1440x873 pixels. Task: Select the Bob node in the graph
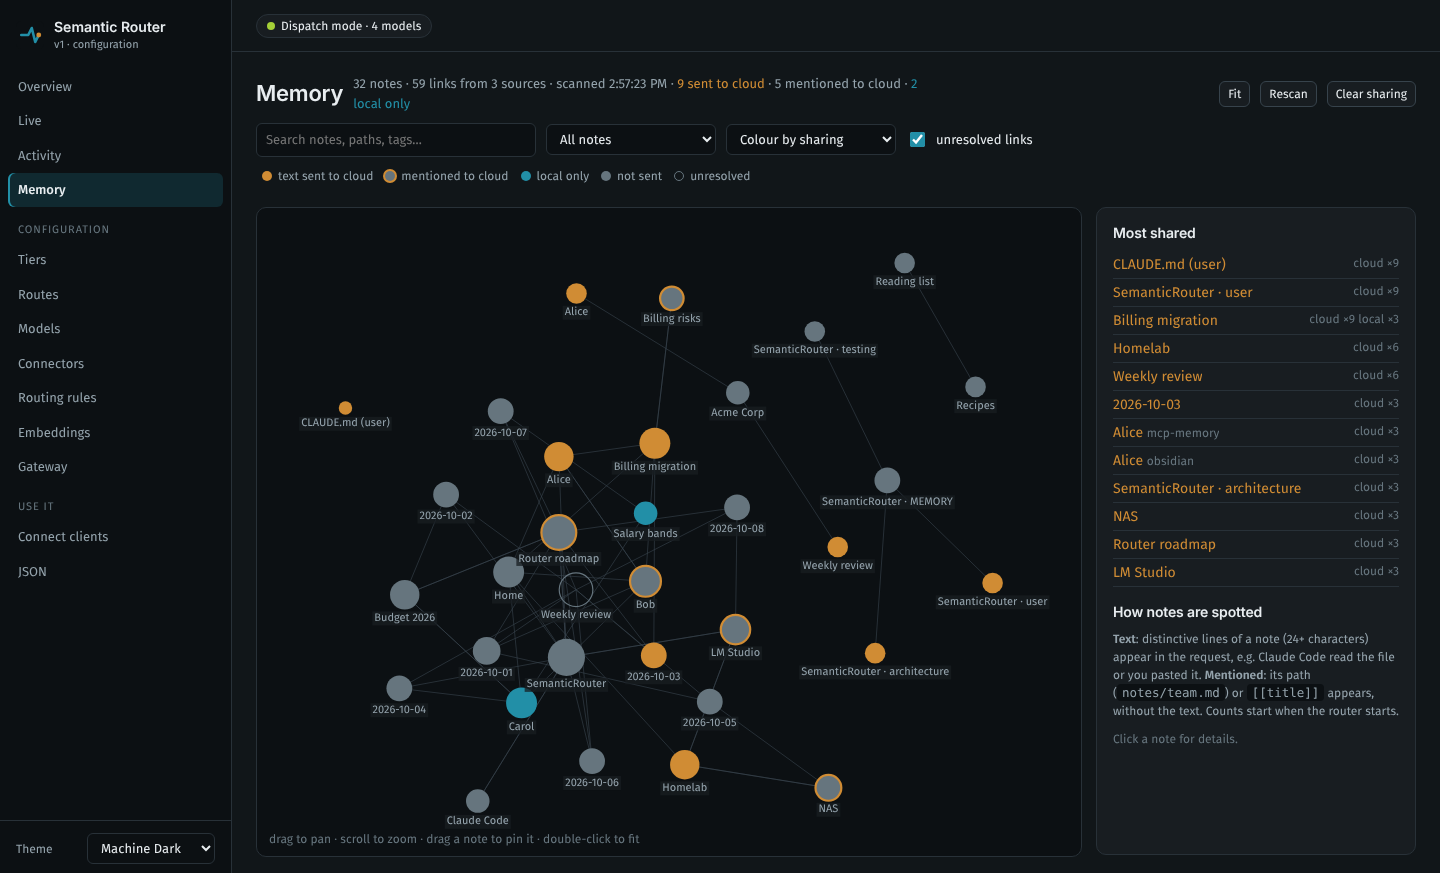646,581
